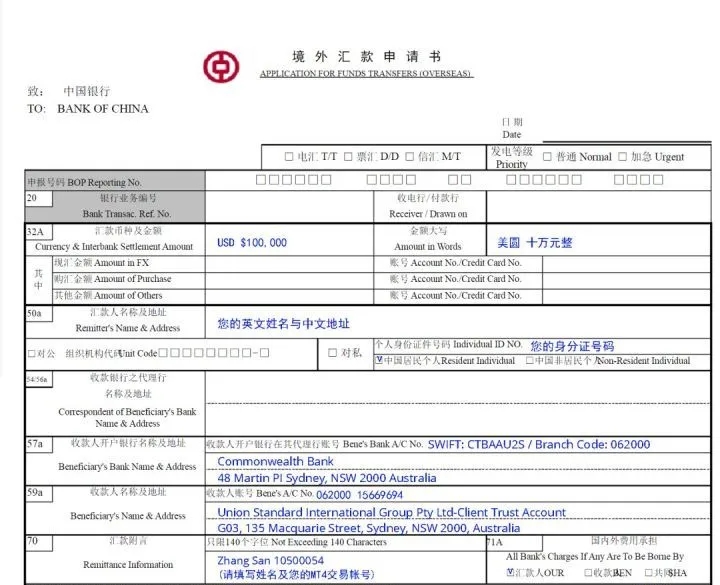
Task: Click 'SWIFT: CTBAAU2S / Branch Code: 062000' text
Action: [539, 444]
